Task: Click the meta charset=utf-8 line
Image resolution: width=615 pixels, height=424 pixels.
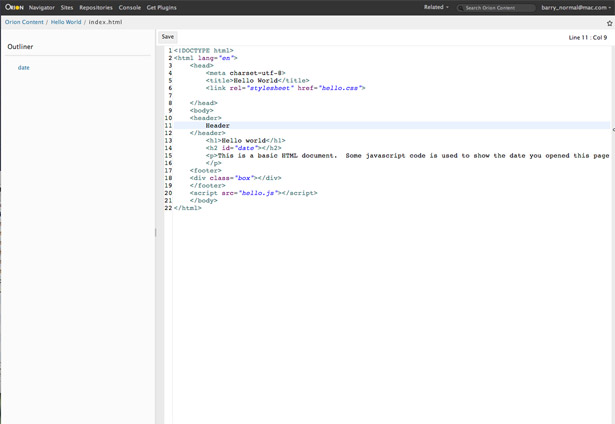Action: pos(246,73)
